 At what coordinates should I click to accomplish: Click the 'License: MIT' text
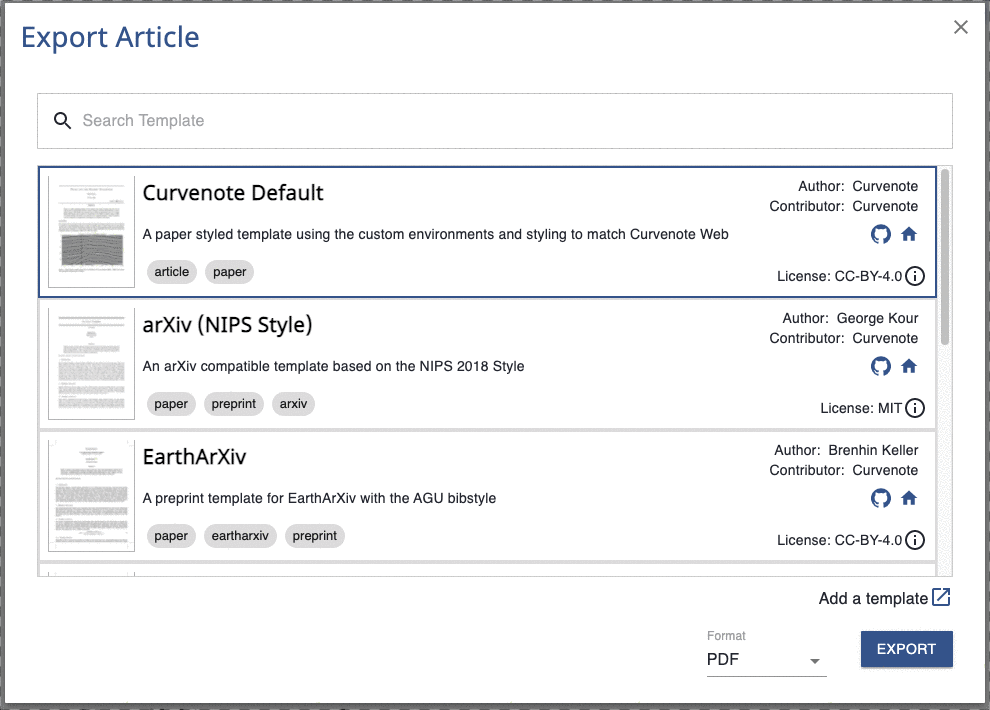(x=861, y=408)
